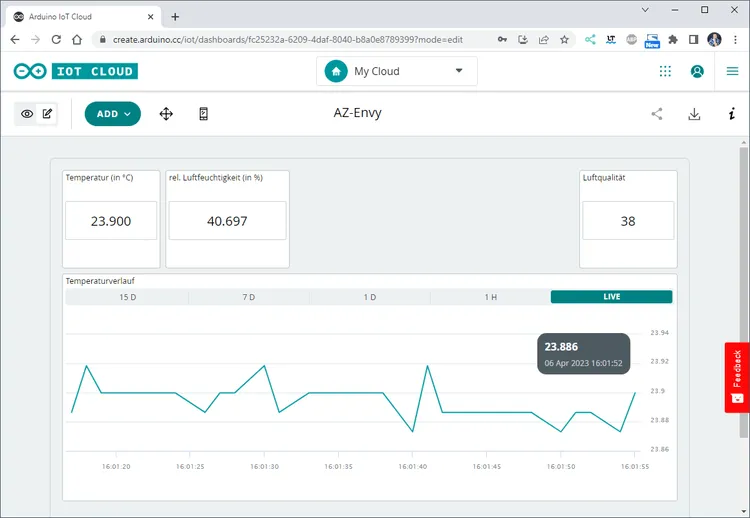Open the hamburger navigation menu

(732, 71)
